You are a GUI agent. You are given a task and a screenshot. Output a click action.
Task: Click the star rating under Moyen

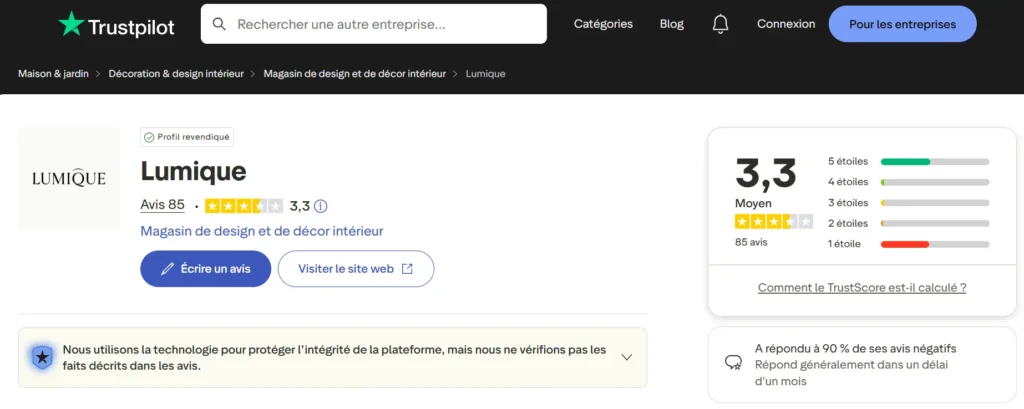click(x=774, y=221)
